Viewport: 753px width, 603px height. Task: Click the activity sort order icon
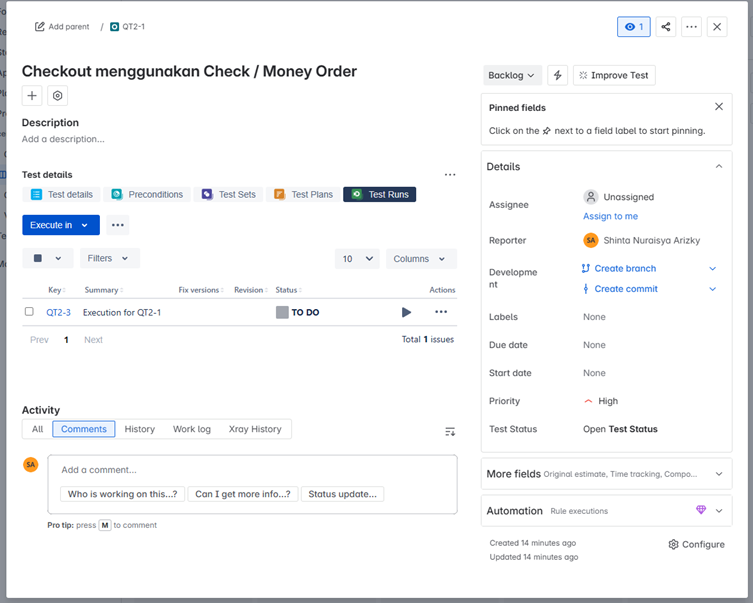click(x=450, y=431)
